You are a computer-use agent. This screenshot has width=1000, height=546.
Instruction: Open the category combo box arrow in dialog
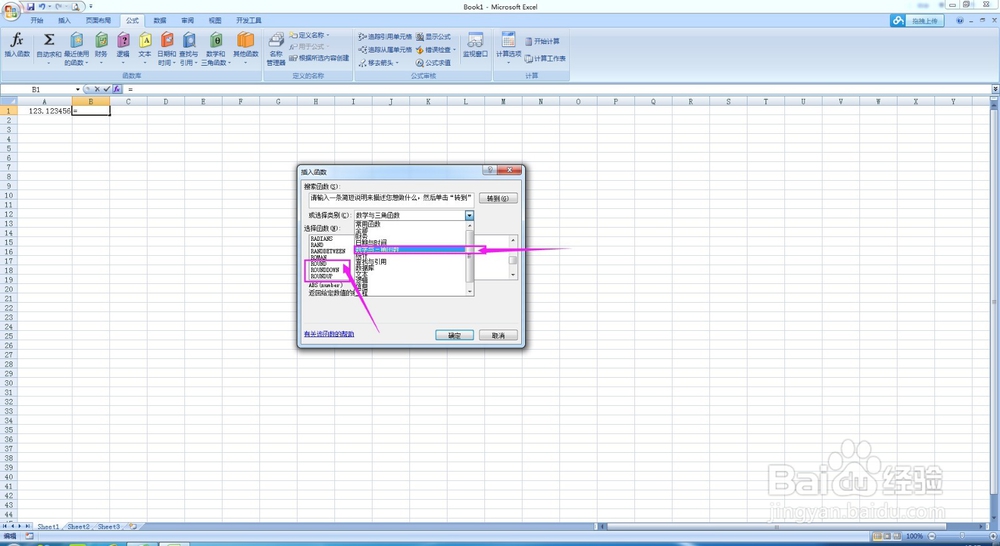469,216
